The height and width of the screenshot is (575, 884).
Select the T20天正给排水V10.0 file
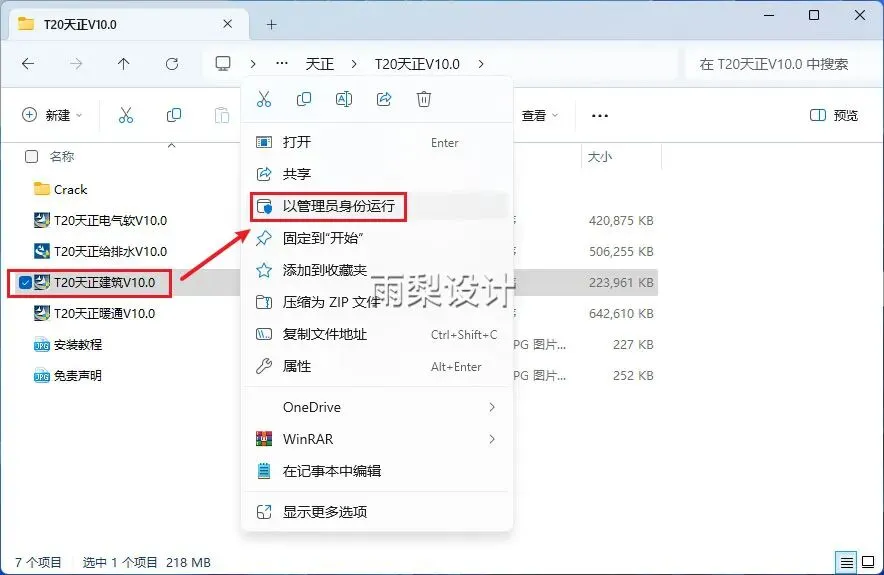coord(101,251)
